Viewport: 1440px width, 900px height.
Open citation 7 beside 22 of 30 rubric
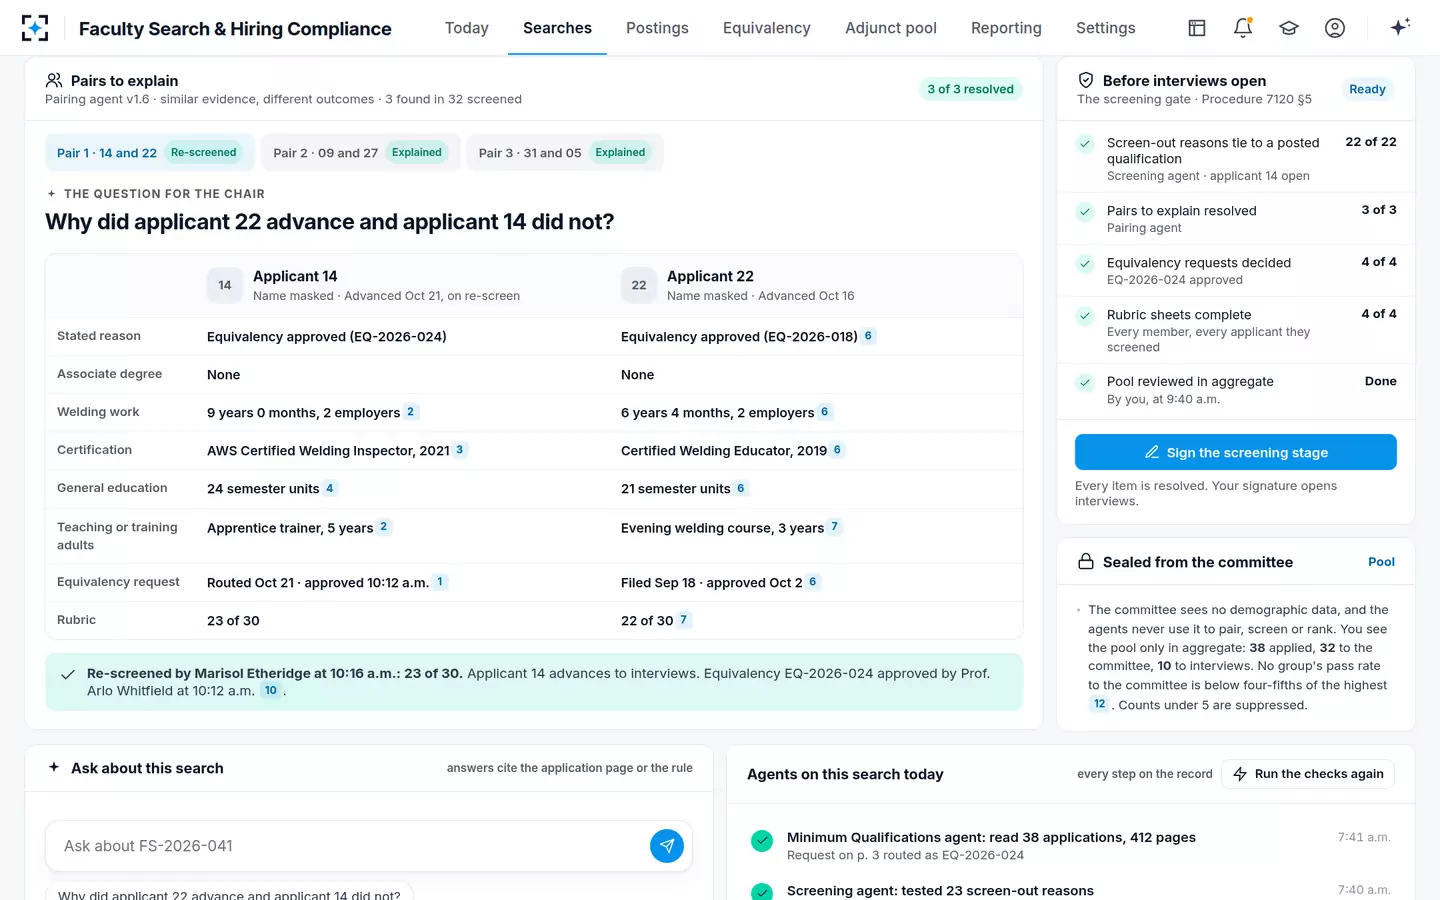point(684,620)
